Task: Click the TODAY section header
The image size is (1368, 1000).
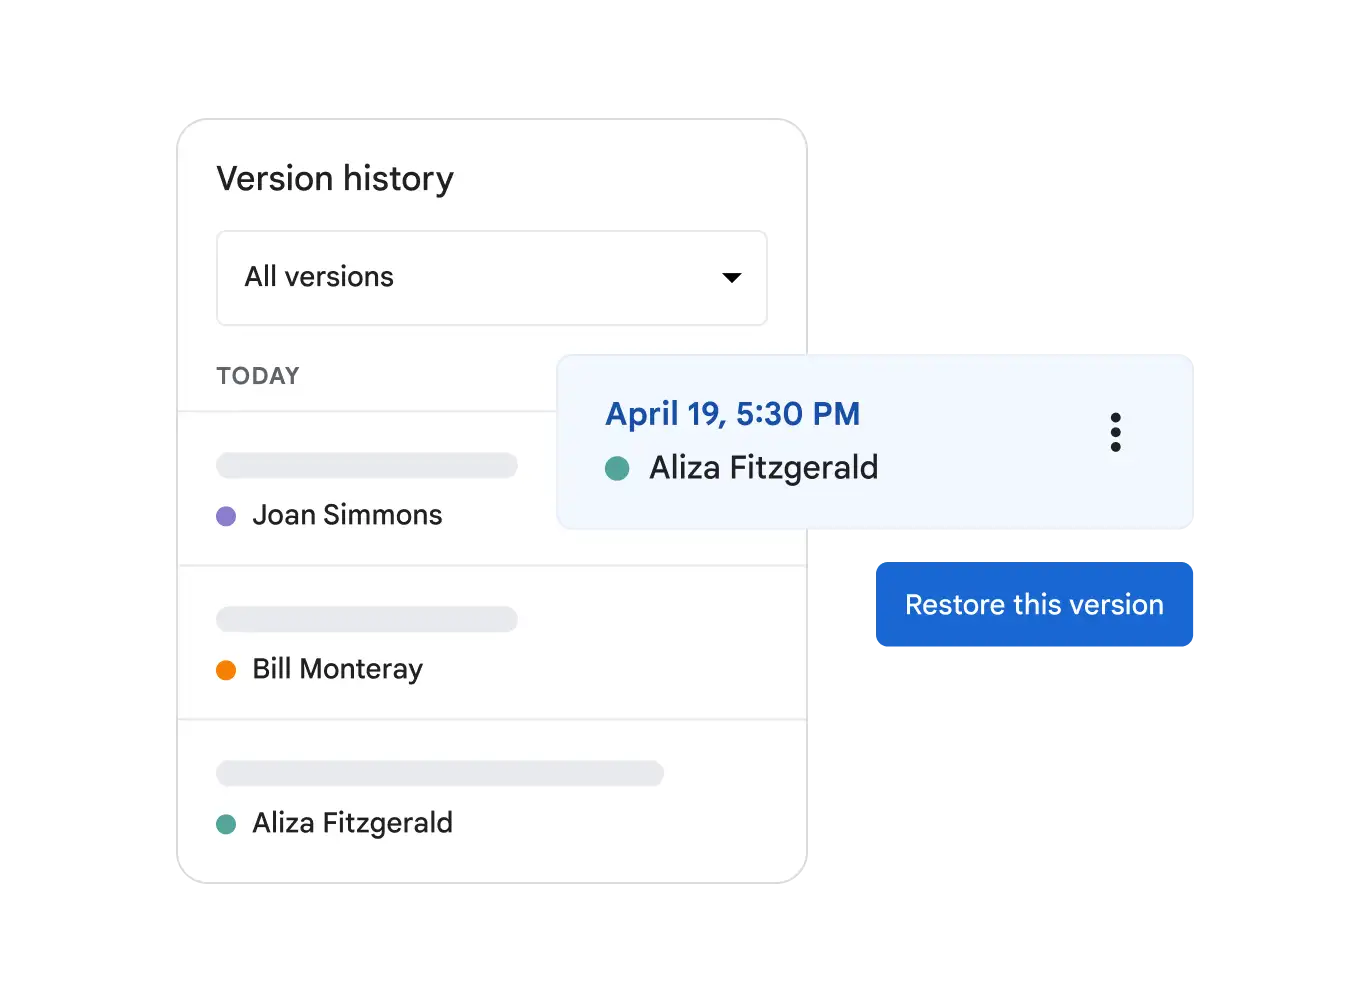Action: tap(258, 376)
